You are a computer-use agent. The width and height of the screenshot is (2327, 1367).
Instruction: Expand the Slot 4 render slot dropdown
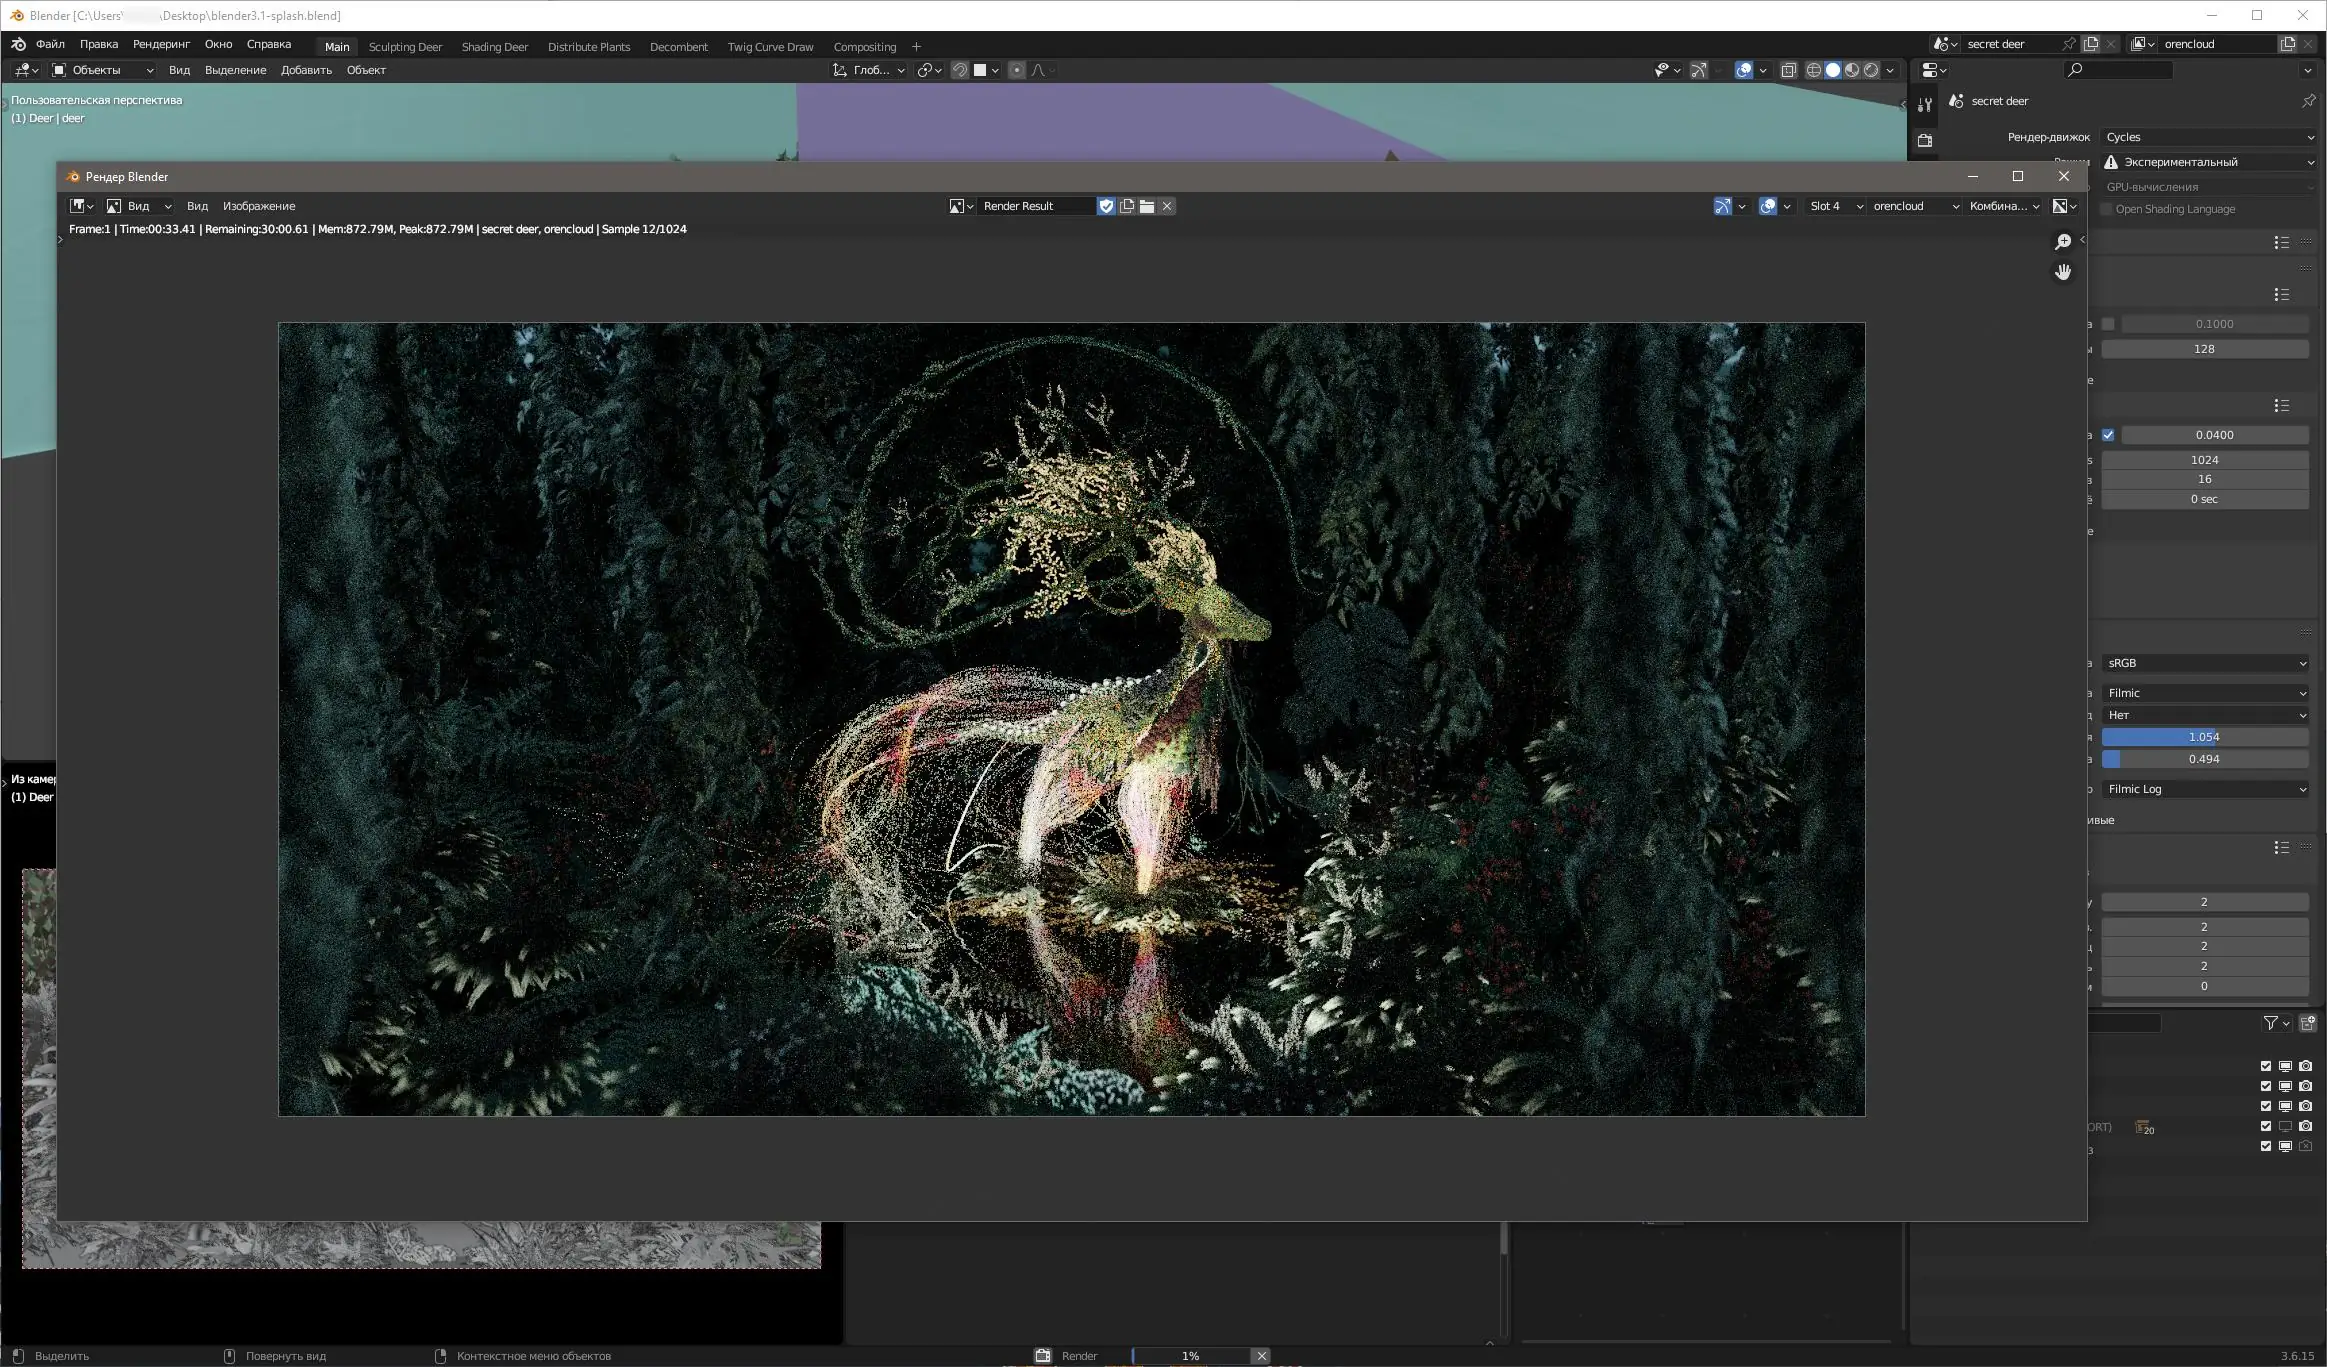coord(1836,206)
